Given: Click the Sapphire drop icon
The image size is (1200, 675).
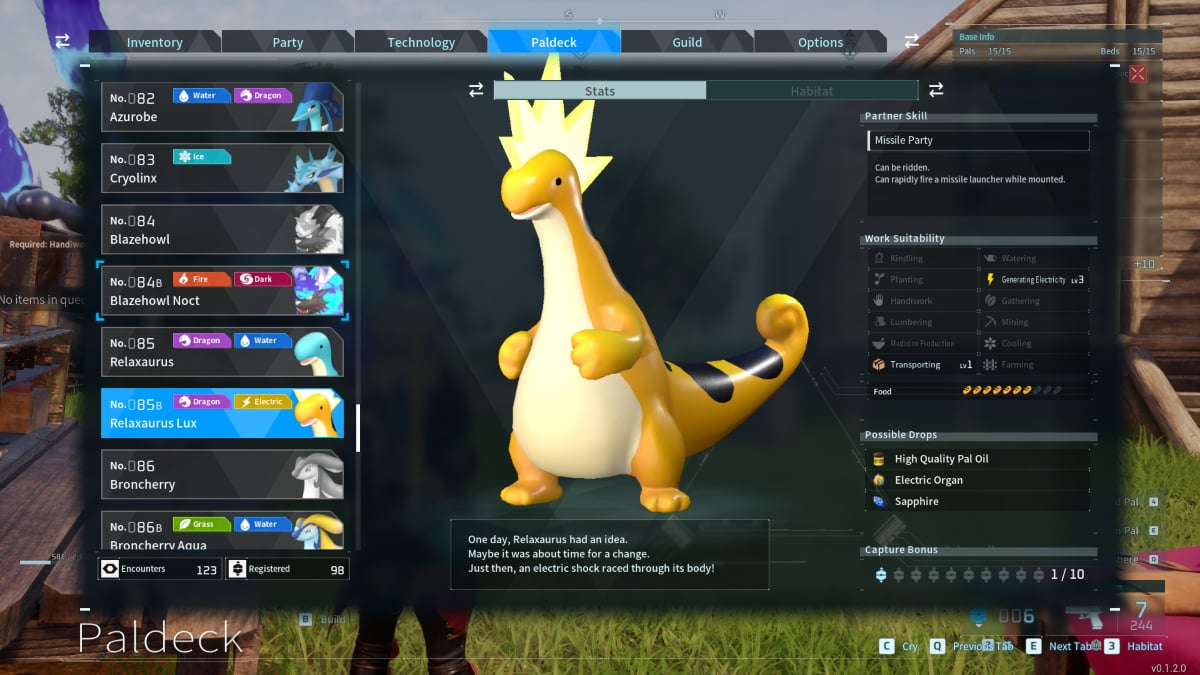Looking at the screenshot, I should [877, 501].
